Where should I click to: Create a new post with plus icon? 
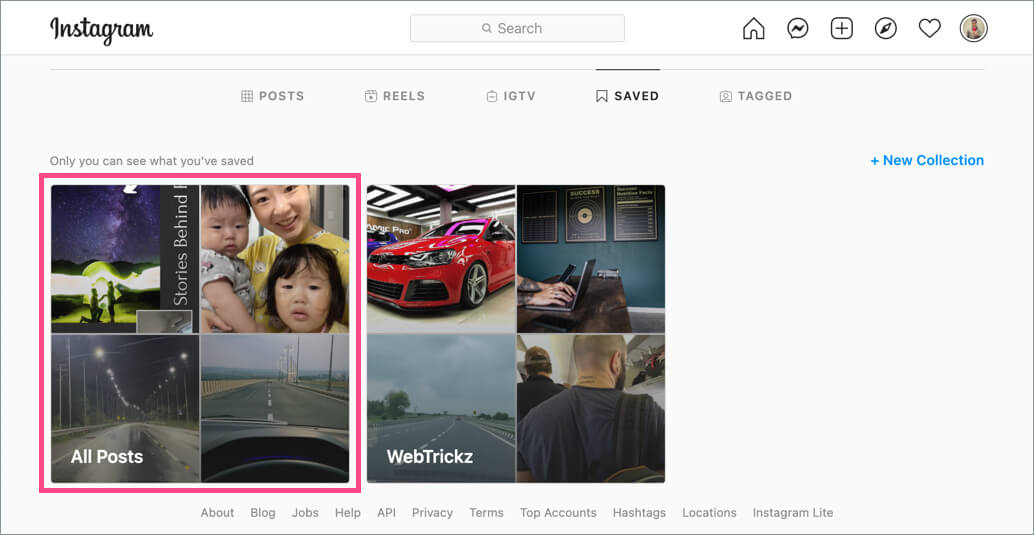click(x=841, y=28)
